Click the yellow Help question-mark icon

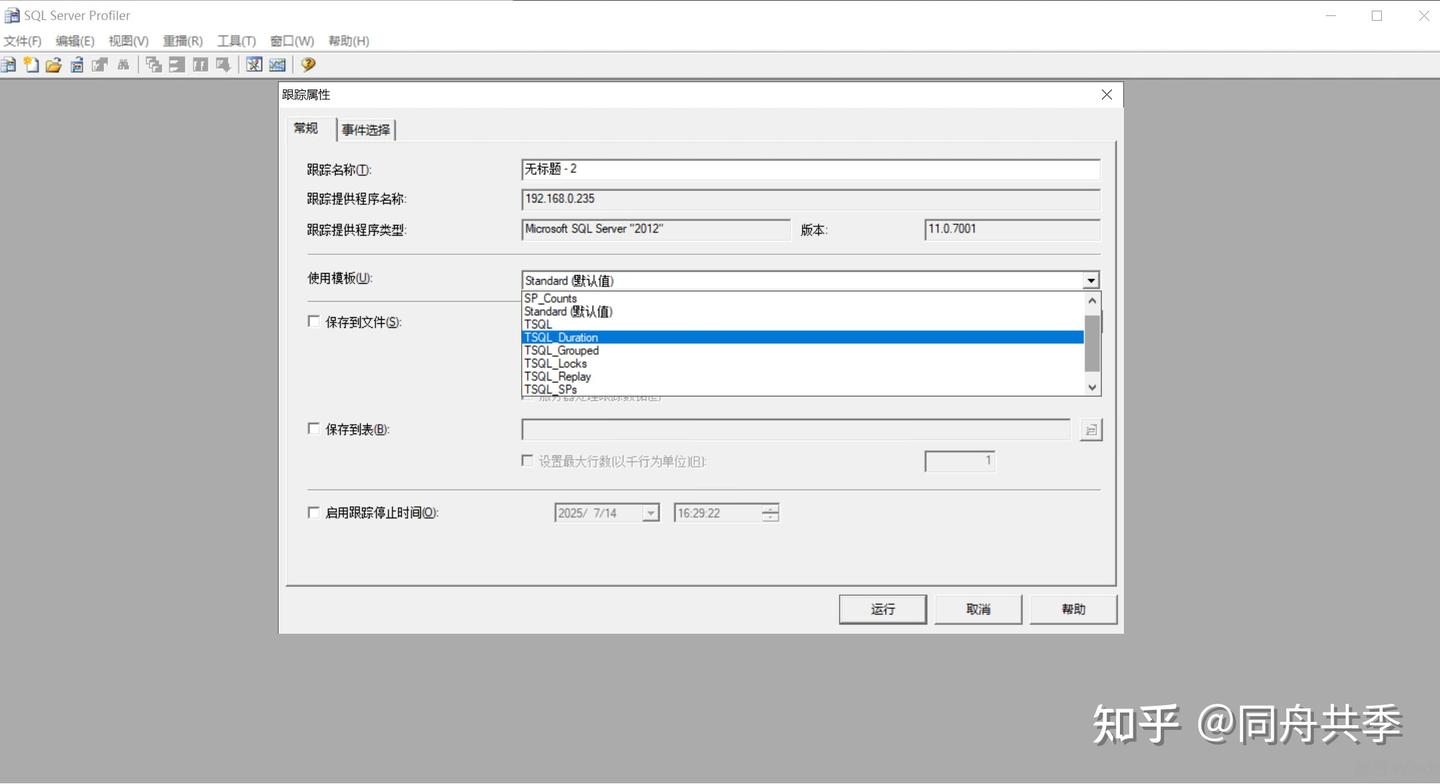coord(308,65)
